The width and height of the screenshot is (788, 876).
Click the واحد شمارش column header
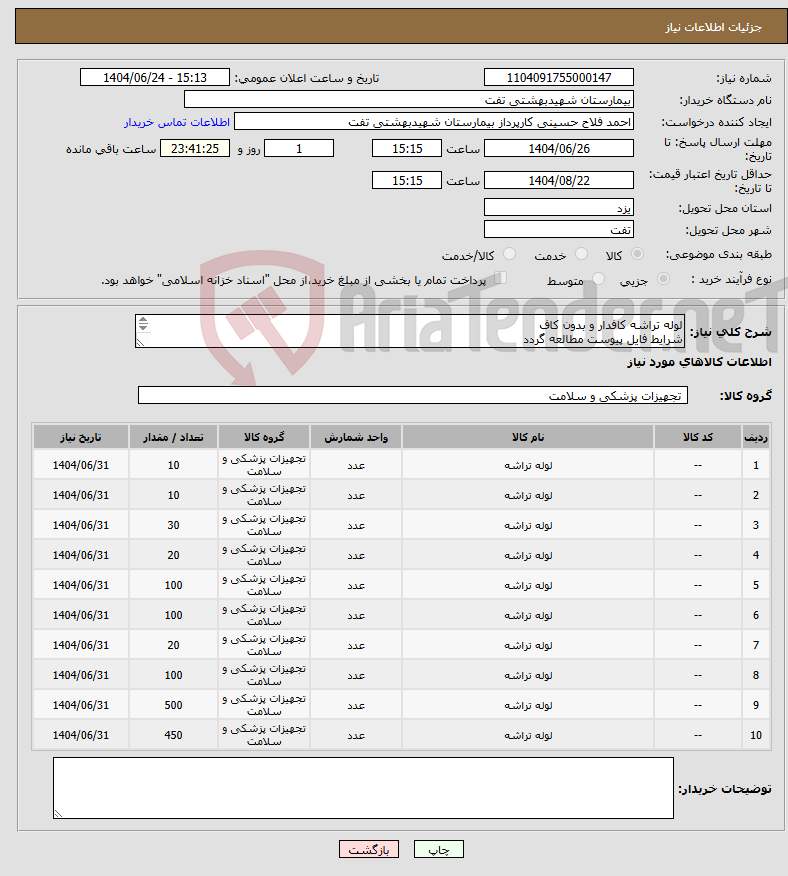point(356,437)
